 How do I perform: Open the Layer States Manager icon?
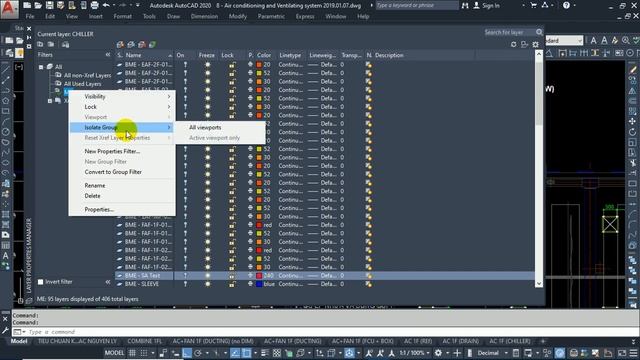[65, 44]
